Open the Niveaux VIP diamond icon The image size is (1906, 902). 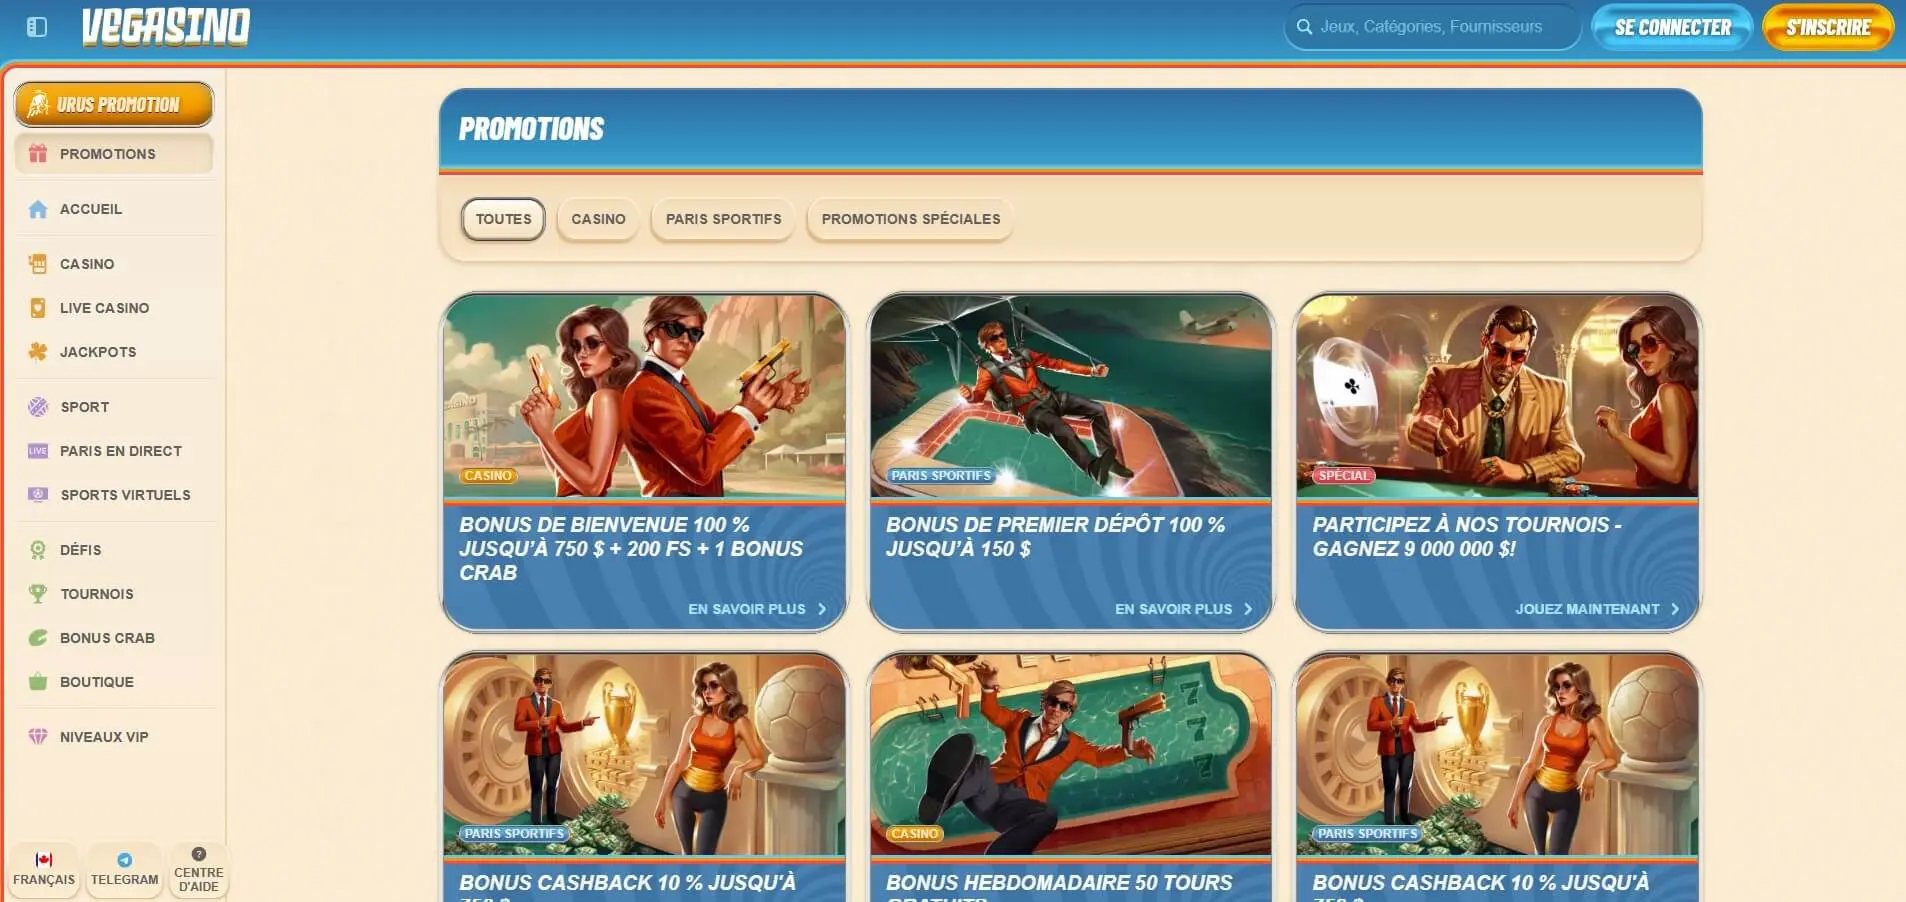click(38, 737)
